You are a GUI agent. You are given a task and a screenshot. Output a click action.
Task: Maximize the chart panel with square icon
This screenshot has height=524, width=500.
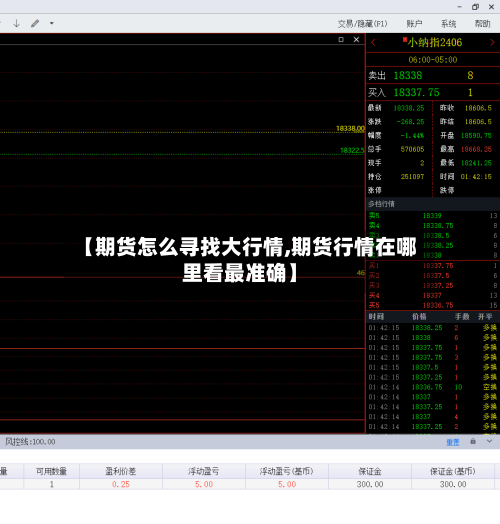click(341, 39)
